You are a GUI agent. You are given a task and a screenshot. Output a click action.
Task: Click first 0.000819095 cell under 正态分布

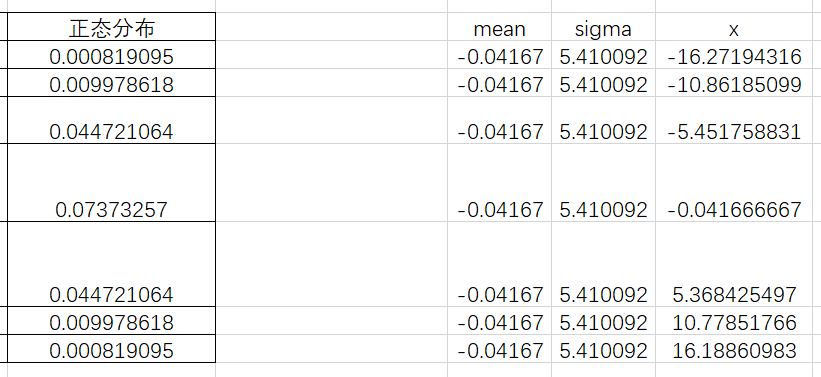(x=111, y=54)
